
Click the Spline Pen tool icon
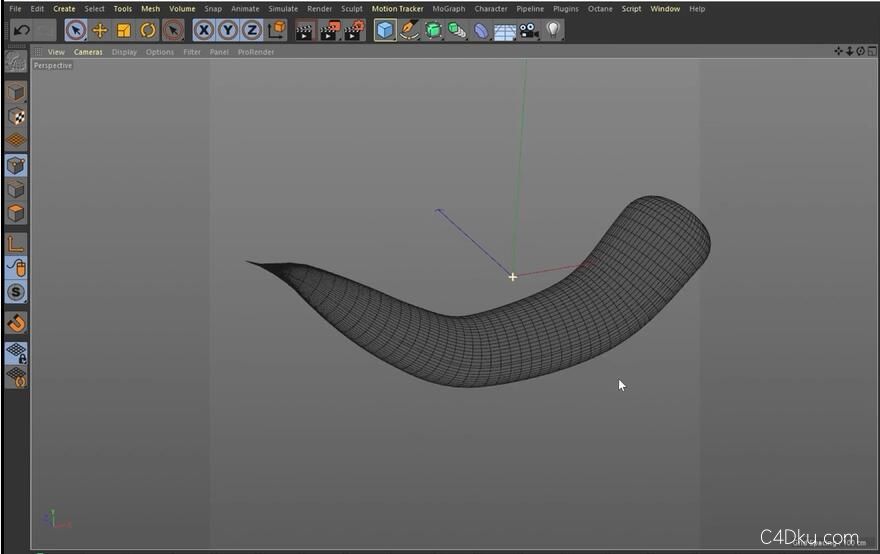pyautogui.click(x=409, y=30)
